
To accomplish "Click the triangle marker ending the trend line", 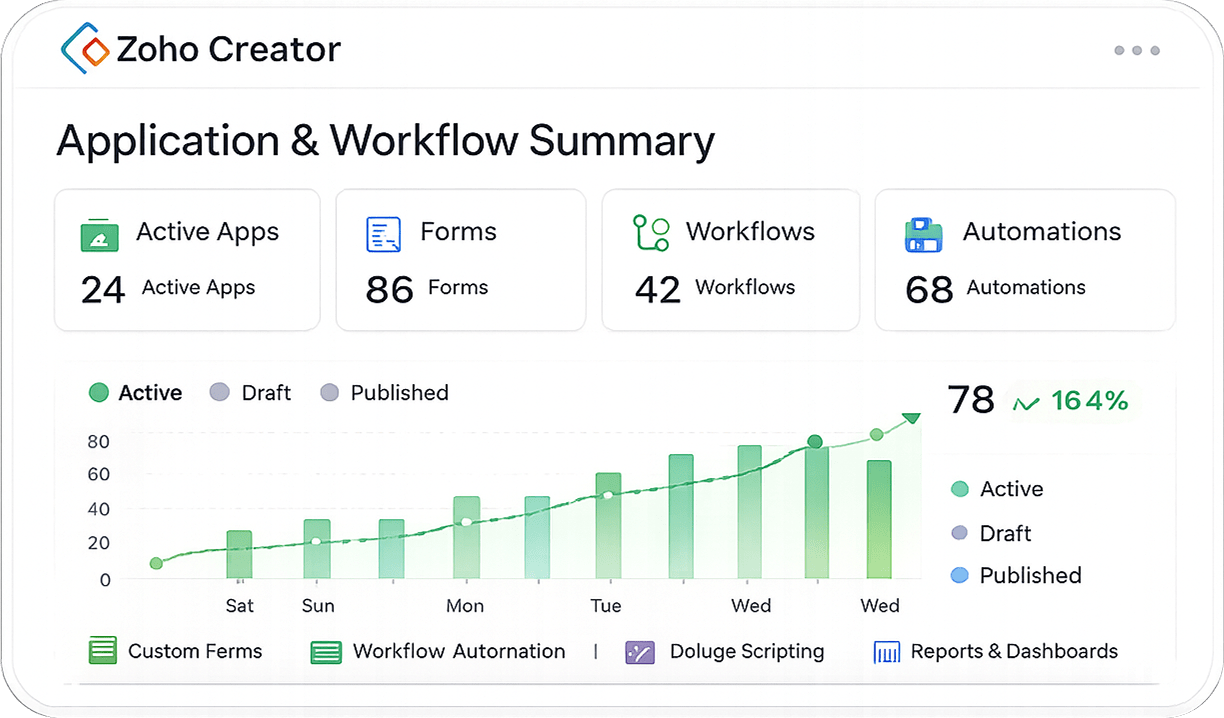I will [x=911, y=418].
